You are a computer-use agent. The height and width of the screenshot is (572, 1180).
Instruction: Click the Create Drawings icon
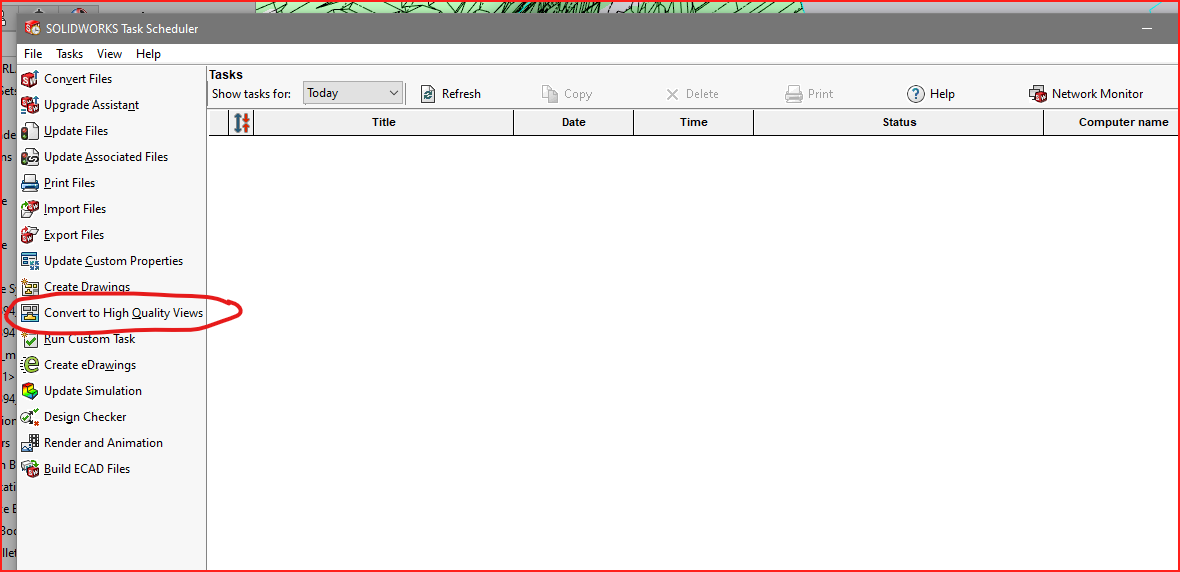[x=29, y=287]
